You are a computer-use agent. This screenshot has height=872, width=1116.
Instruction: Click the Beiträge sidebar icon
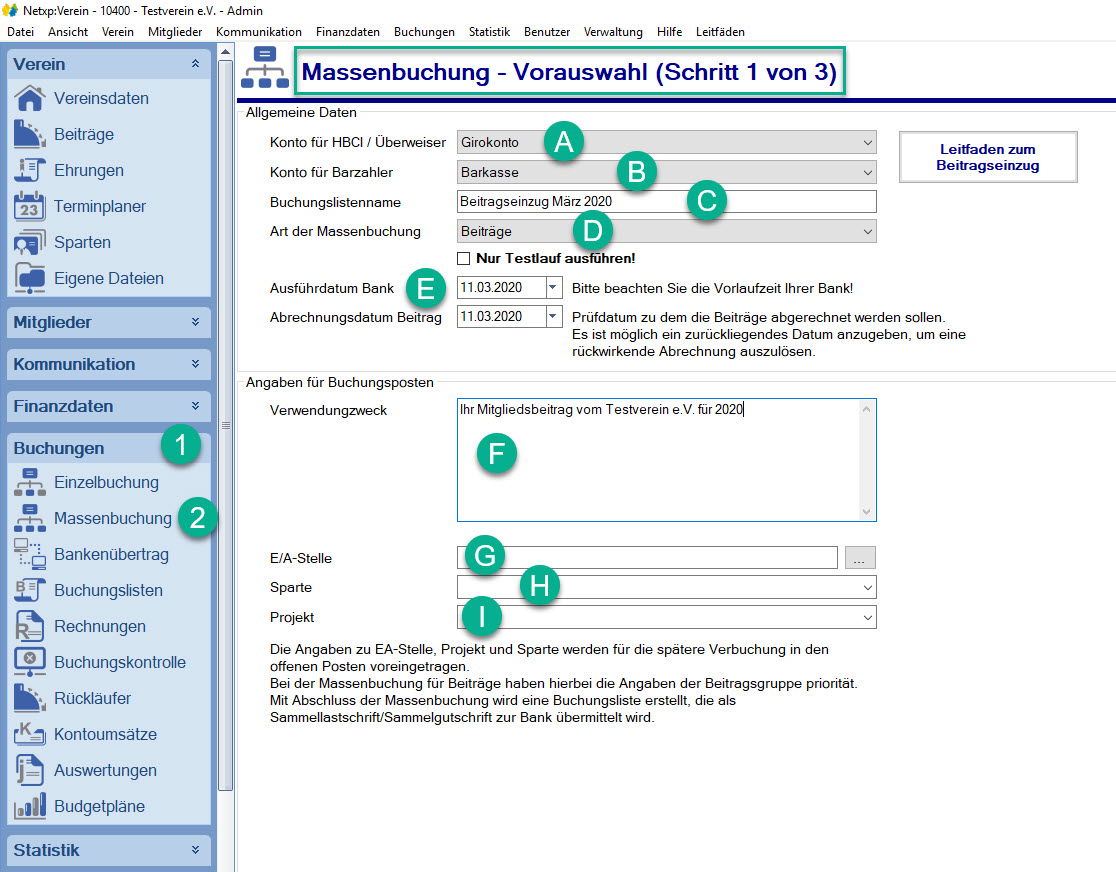click(29, 135)
